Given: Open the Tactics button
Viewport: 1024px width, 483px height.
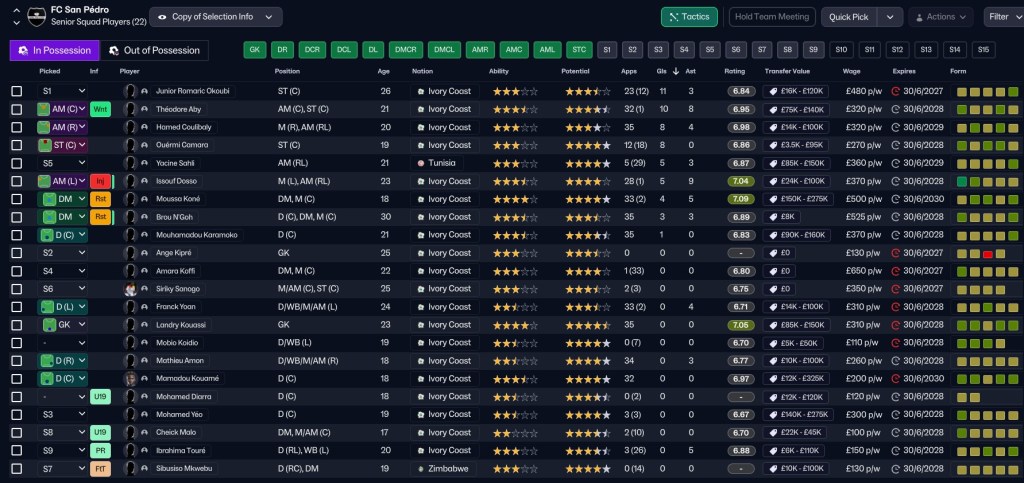Looking at the screenshot, I should click(x=689, y=17).
